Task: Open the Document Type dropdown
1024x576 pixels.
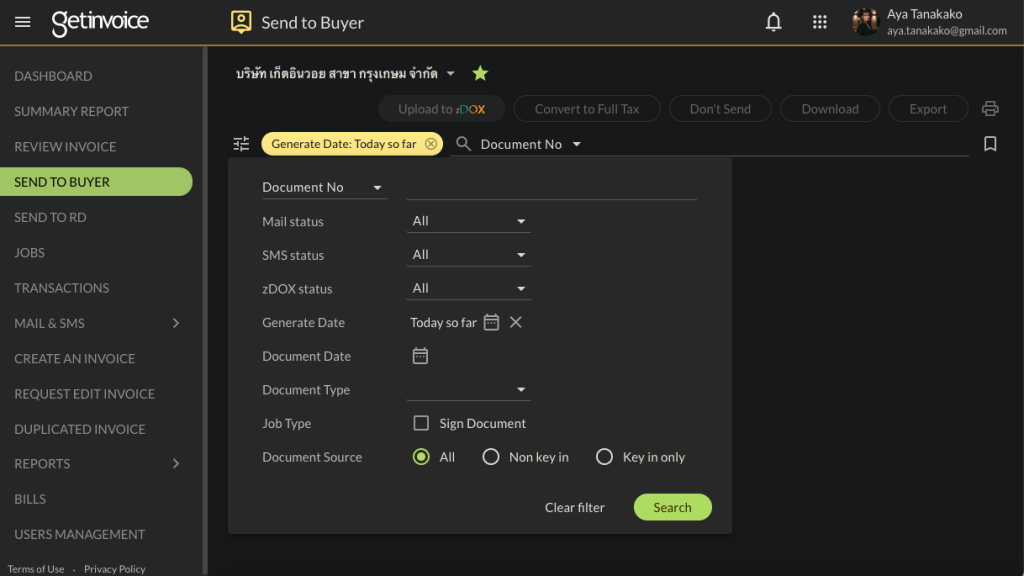Action: [468, 390]
